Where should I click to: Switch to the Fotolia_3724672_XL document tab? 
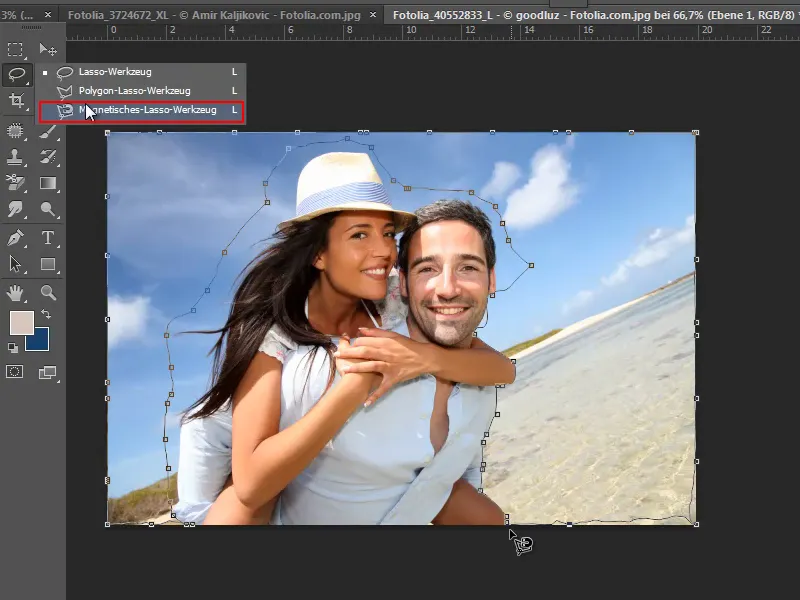click(212, 16)
